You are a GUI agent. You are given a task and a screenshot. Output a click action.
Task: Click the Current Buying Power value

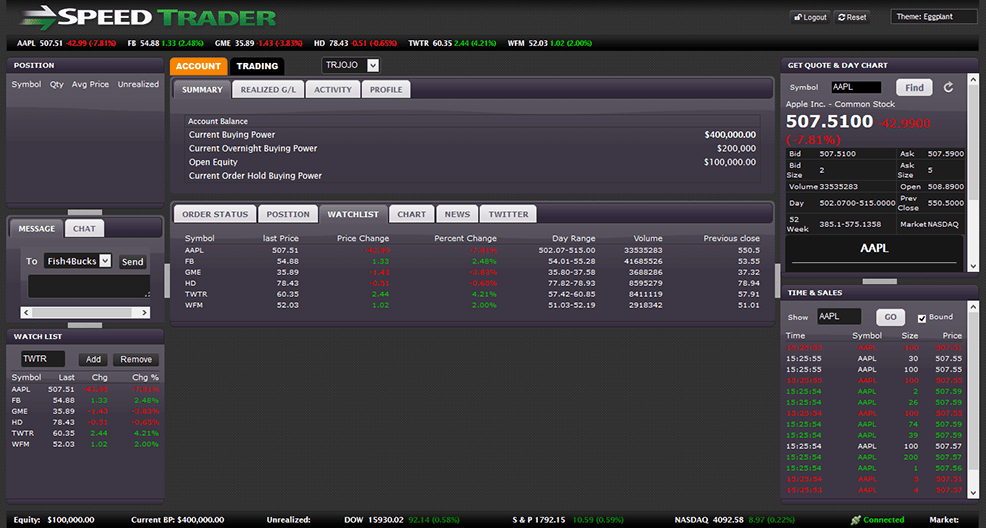pos(730,135)
